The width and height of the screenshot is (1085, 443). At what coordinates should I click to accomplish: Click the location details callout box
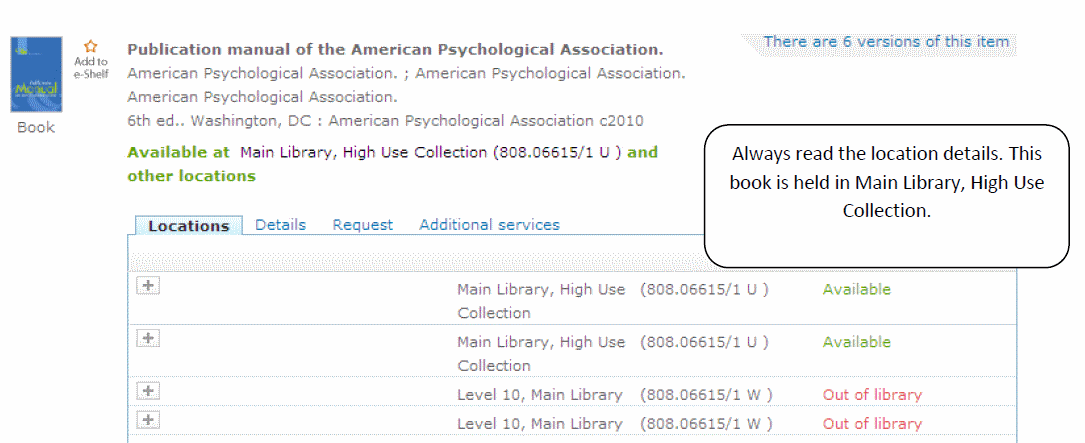pyautogui.click(x=887, y=196)
